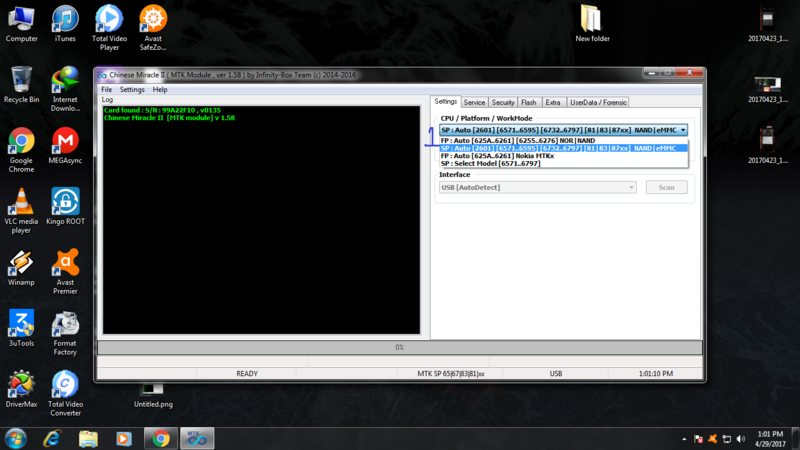Switch to the Service tab
This screenshot has width=800, height=450.
tap(474, 102)
